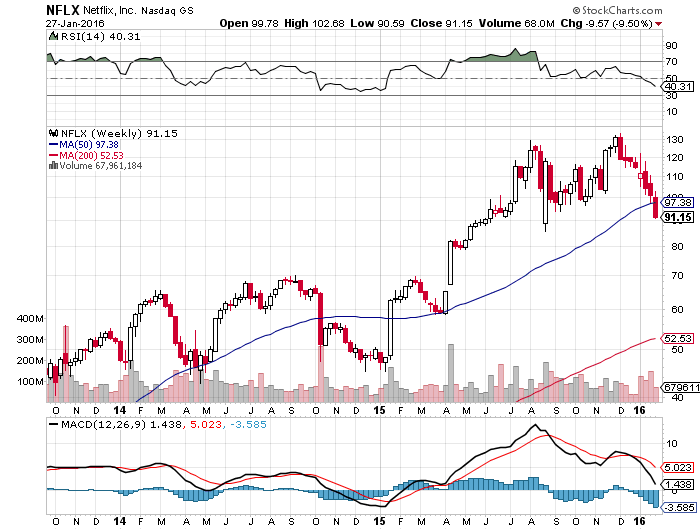Click the "Volume 68.0M" header value
Viewport: 700px width, 530px height.
[517, 23]
